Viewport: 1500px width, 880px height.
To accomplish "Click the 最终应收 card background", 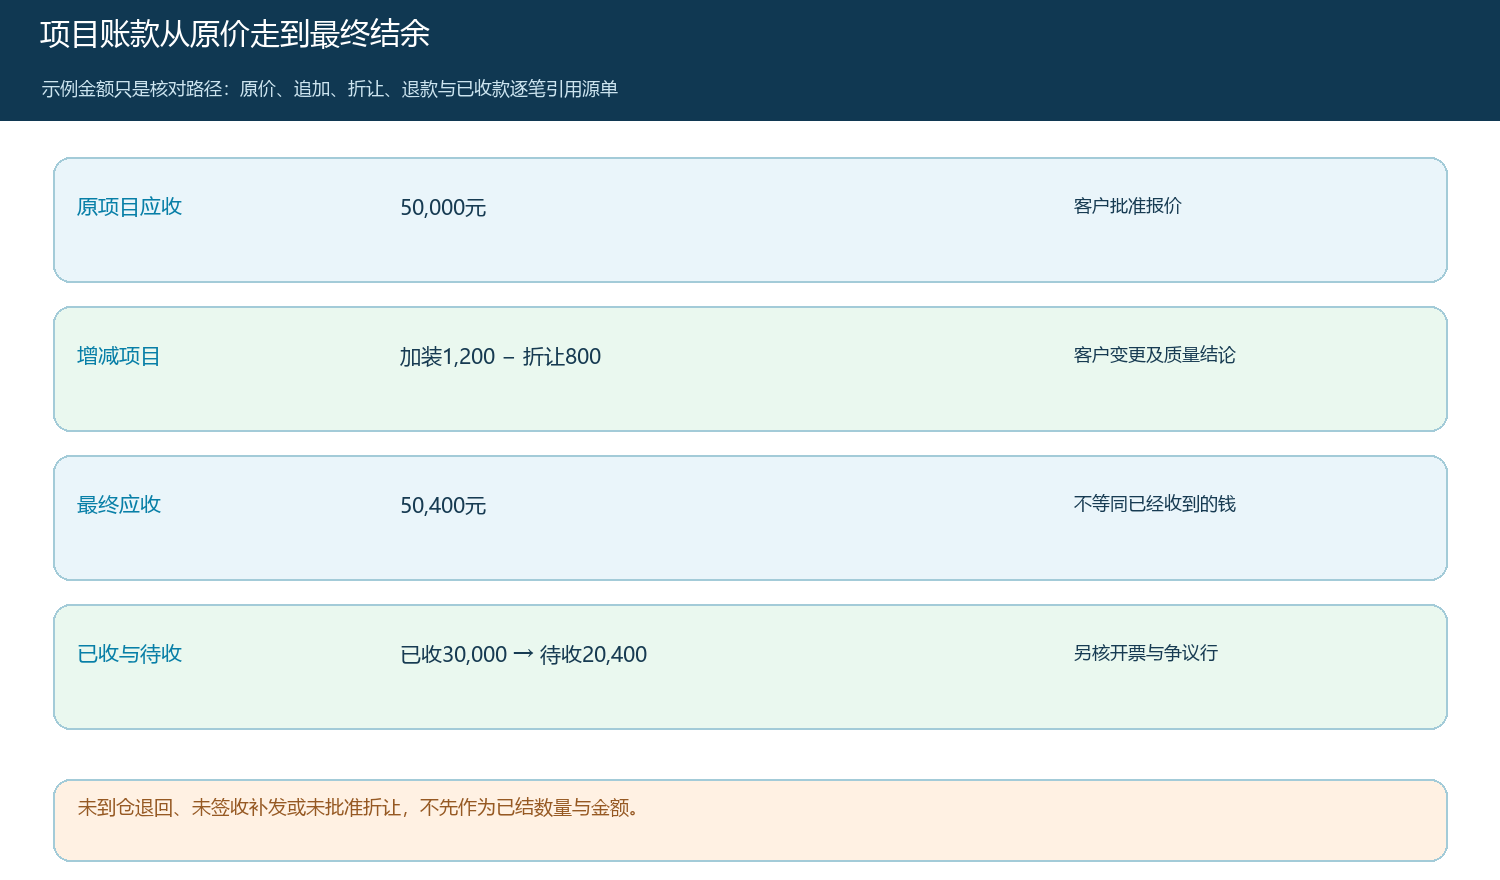I will [750, 518].
